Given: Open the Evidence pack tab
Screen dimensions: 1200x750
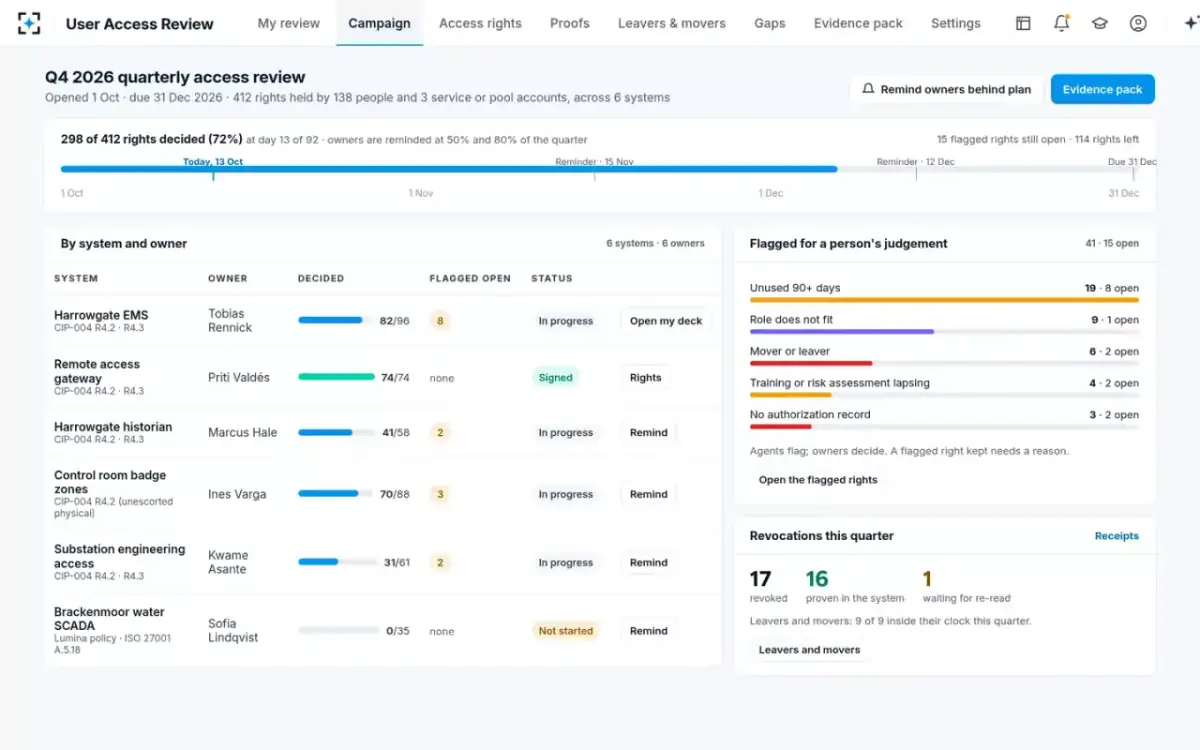Looking at the screenshot, I should pos(858,23).
